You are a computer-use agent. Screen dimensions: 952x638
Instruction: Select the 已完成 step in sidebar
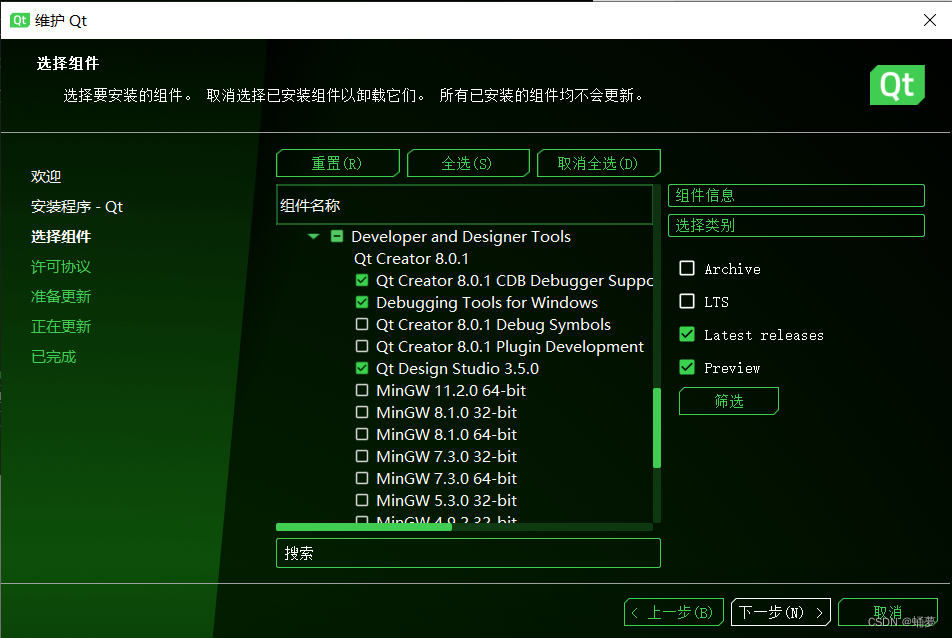click(x=53, y=356)
